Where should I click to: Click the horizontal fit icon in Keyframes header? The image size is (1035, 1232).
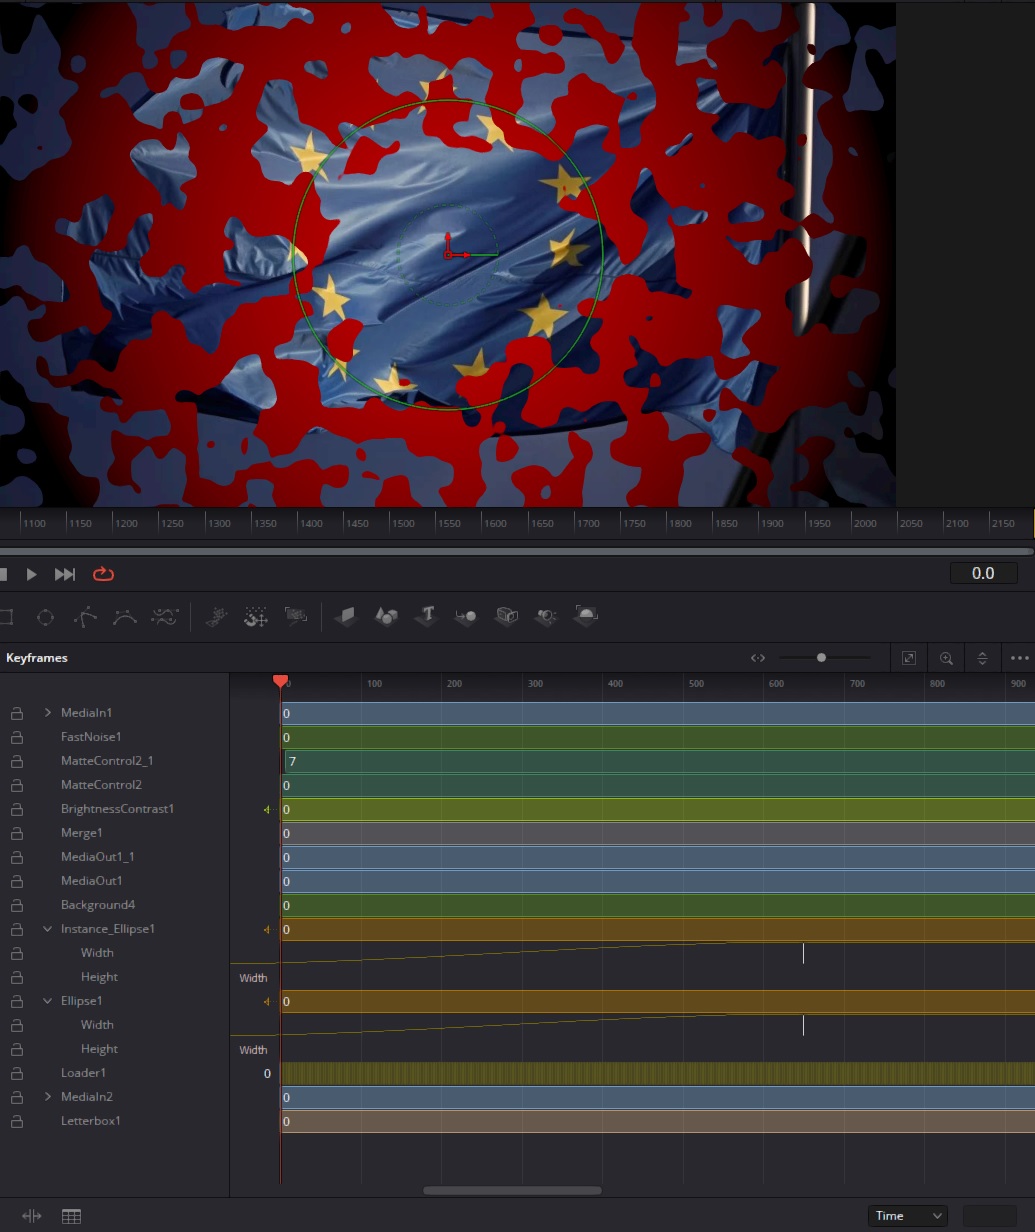pos(758,658)
